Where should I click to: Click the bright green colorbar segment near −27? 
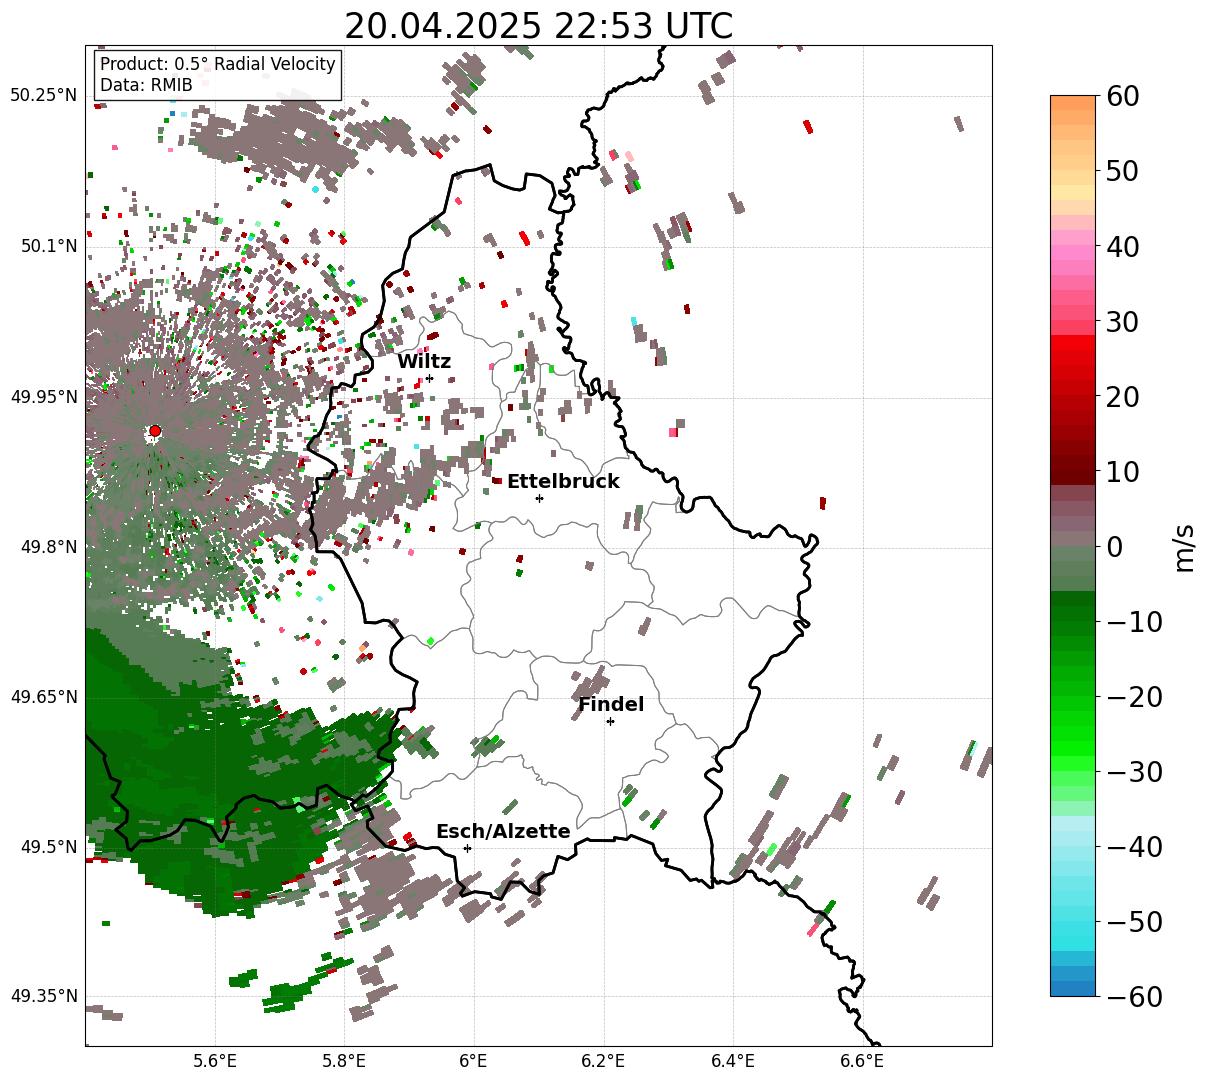(x=1073, y=748)
